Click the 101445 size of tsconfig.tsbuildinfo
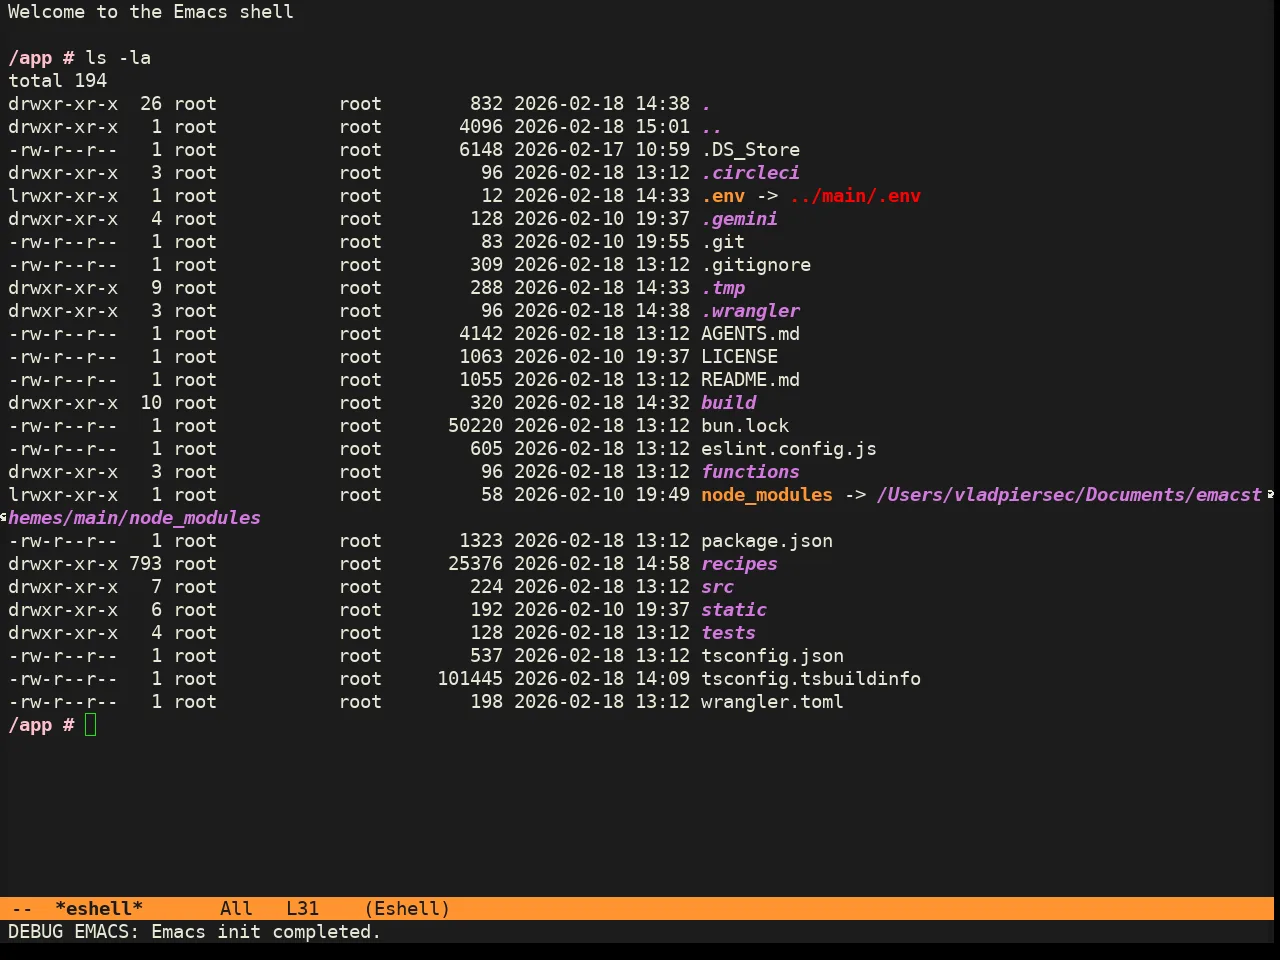This screenshot has width=1280, height=960. [470, 679]
